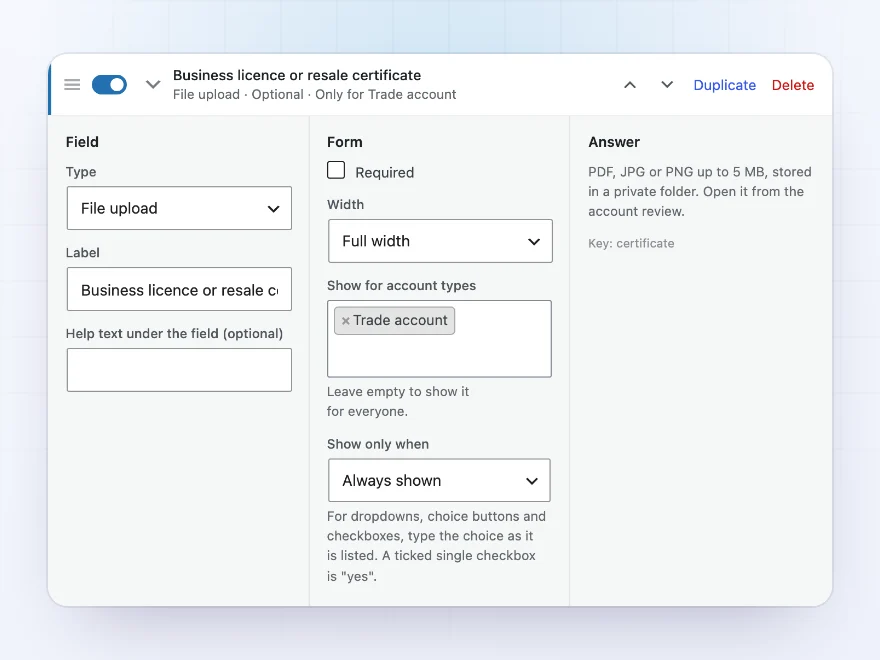
Task: Move field up with the up arrow
Action: click(x=630, y=85)
